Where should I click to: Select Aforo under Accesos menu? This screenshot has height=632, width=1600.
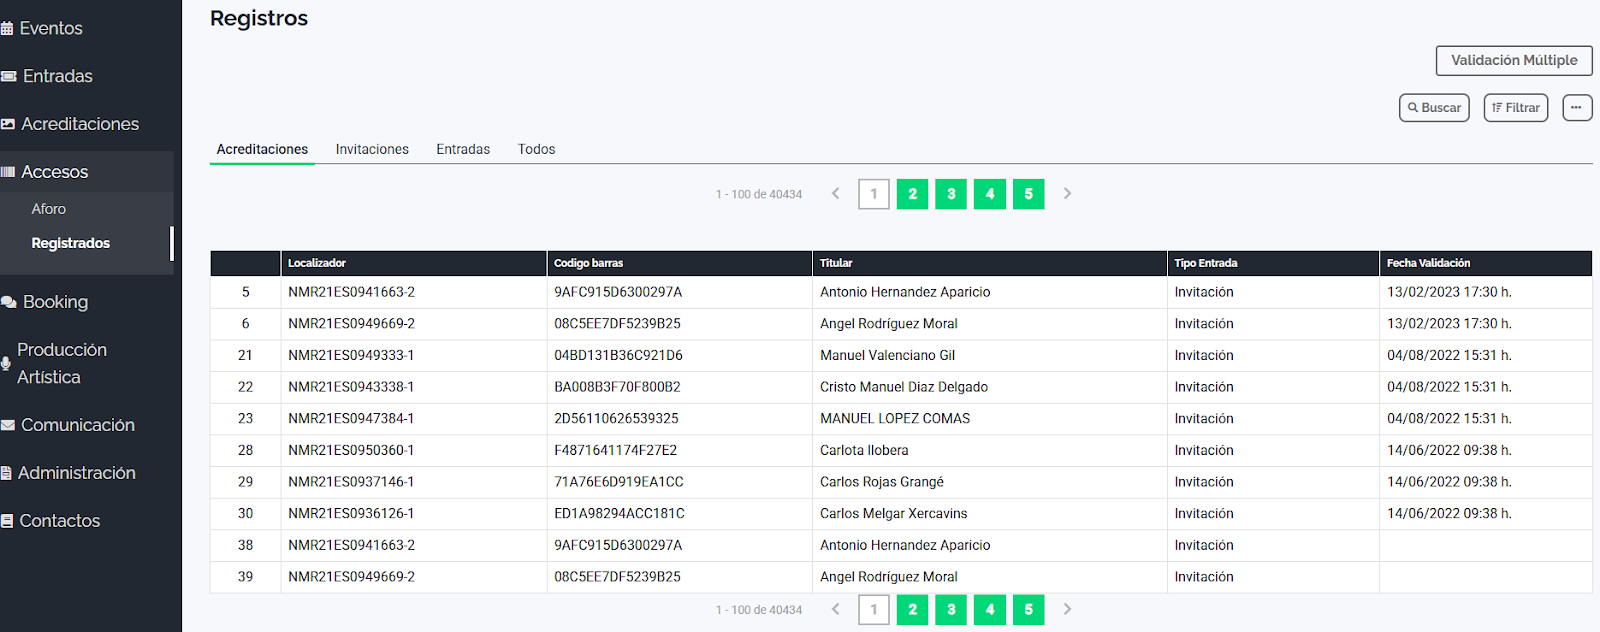(x=49, y=209)
